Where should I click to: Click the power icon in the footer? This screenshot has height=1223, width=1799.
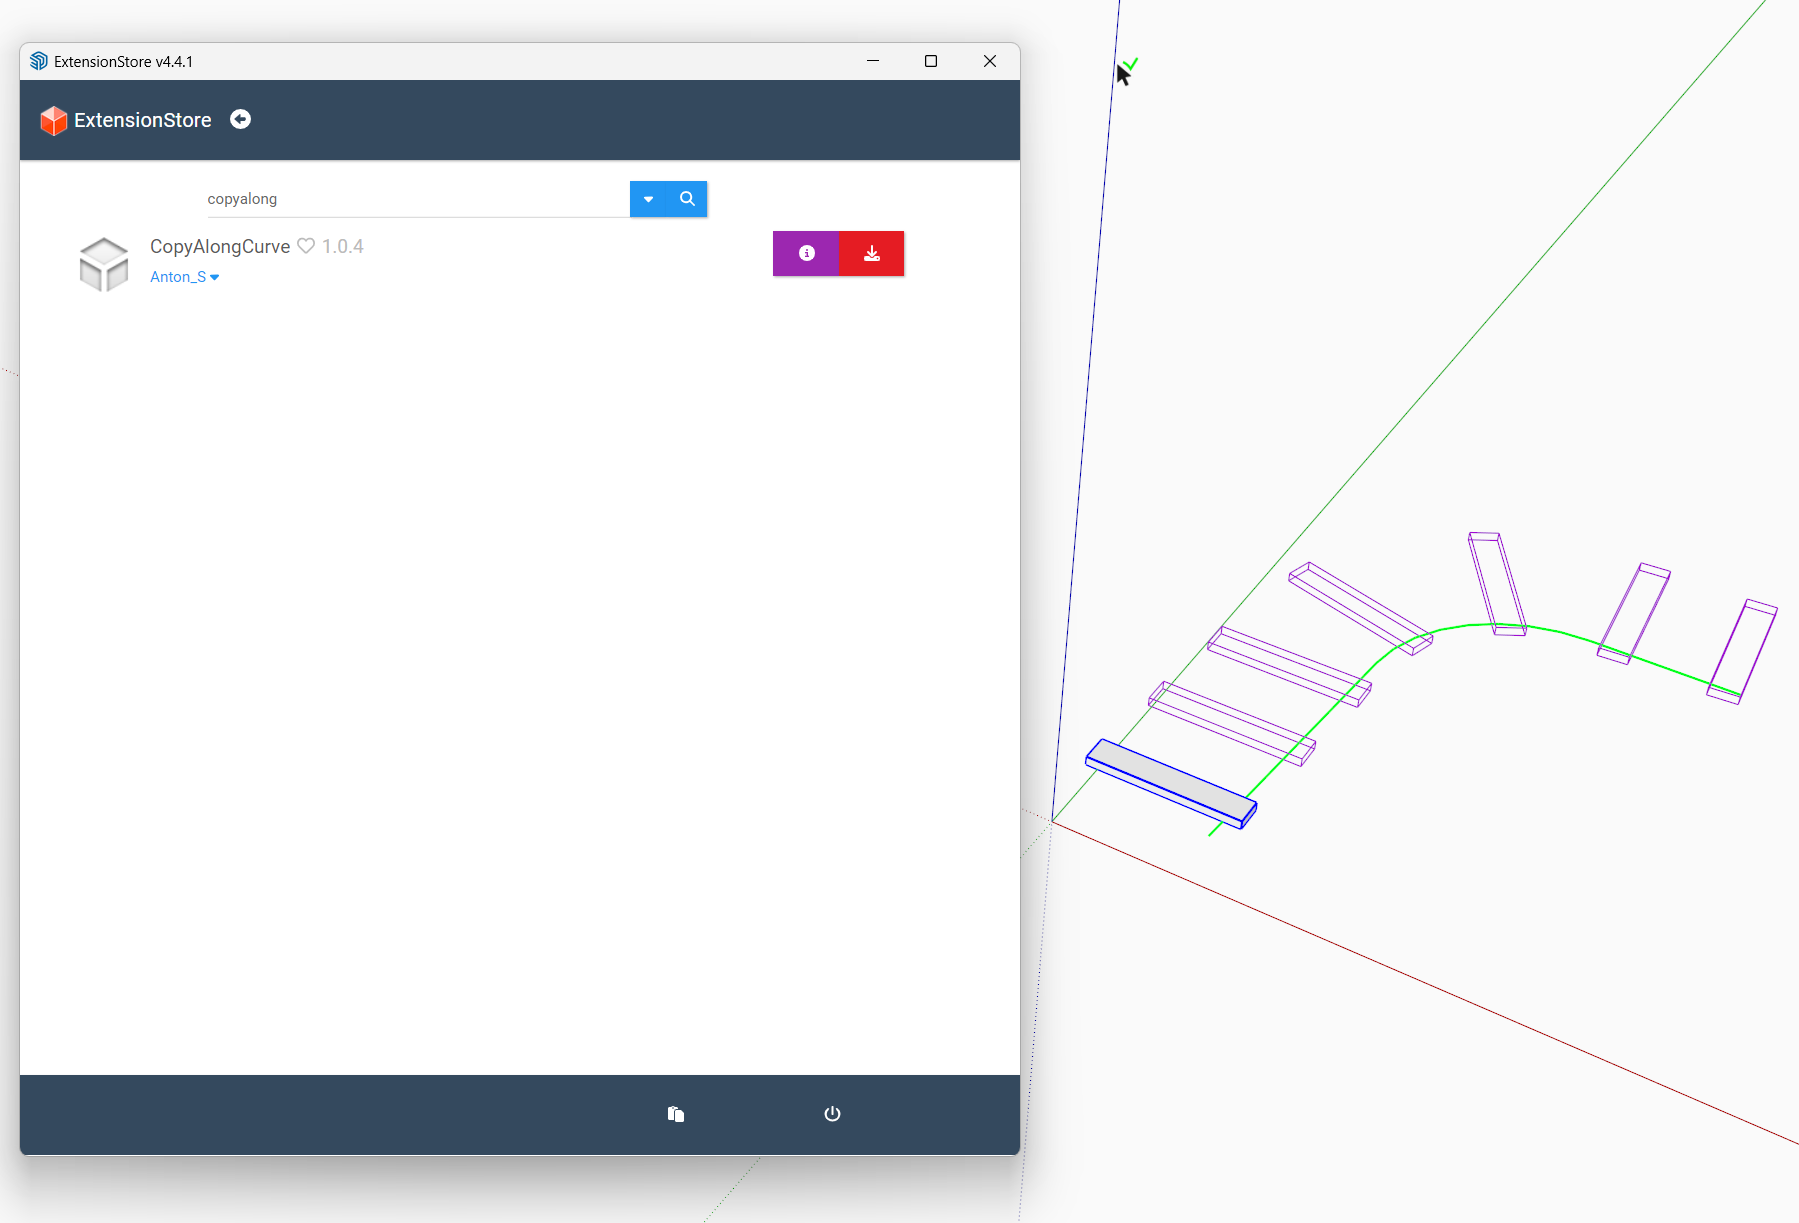832,1114
